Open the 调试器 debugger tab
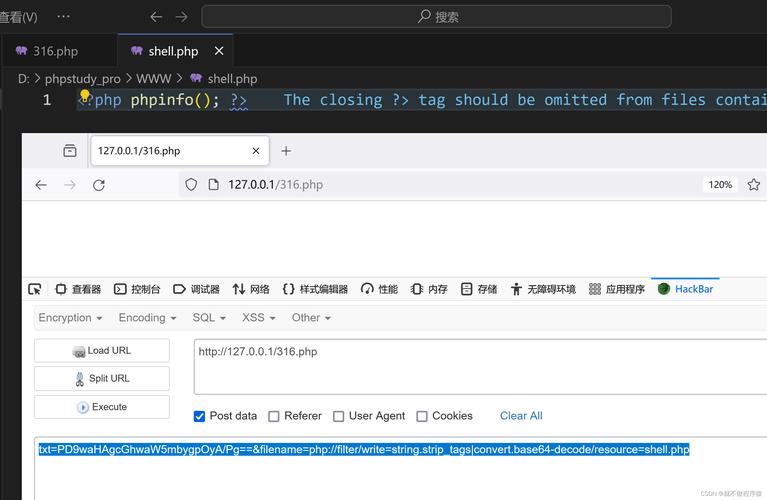The image size is (767, 500). click(197, 289)
